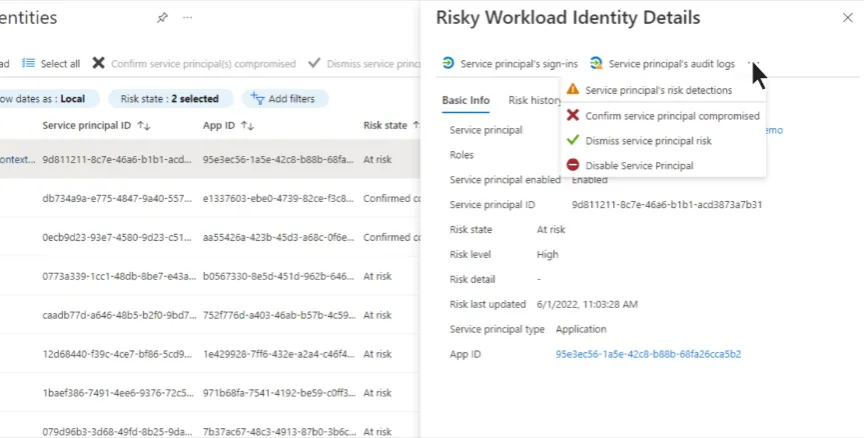
Task: Click the green check Dismiss risk icon
Action: pos(573,140)
